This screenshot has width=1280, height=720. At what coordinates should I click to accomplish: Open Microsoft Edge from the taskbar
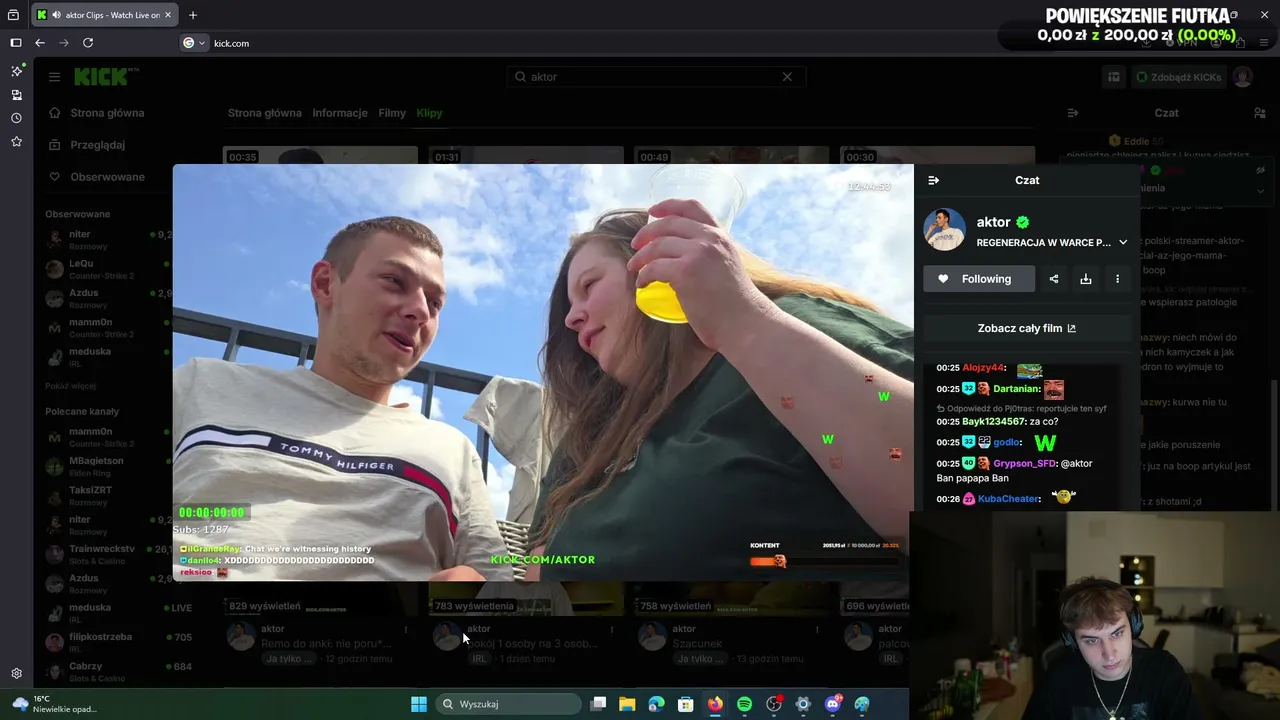coord(656,704)
